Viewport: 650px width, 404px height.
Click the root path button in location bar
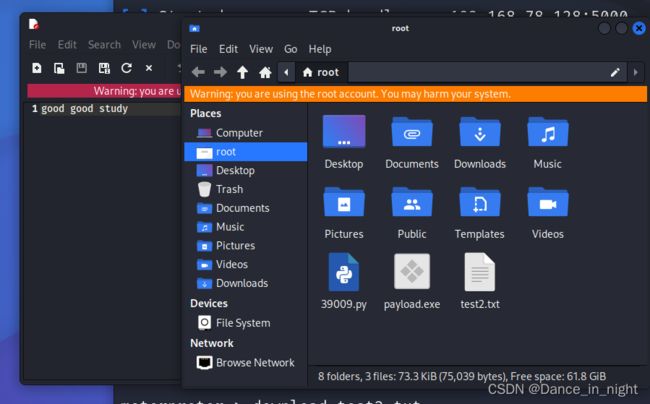click(321, 72)
